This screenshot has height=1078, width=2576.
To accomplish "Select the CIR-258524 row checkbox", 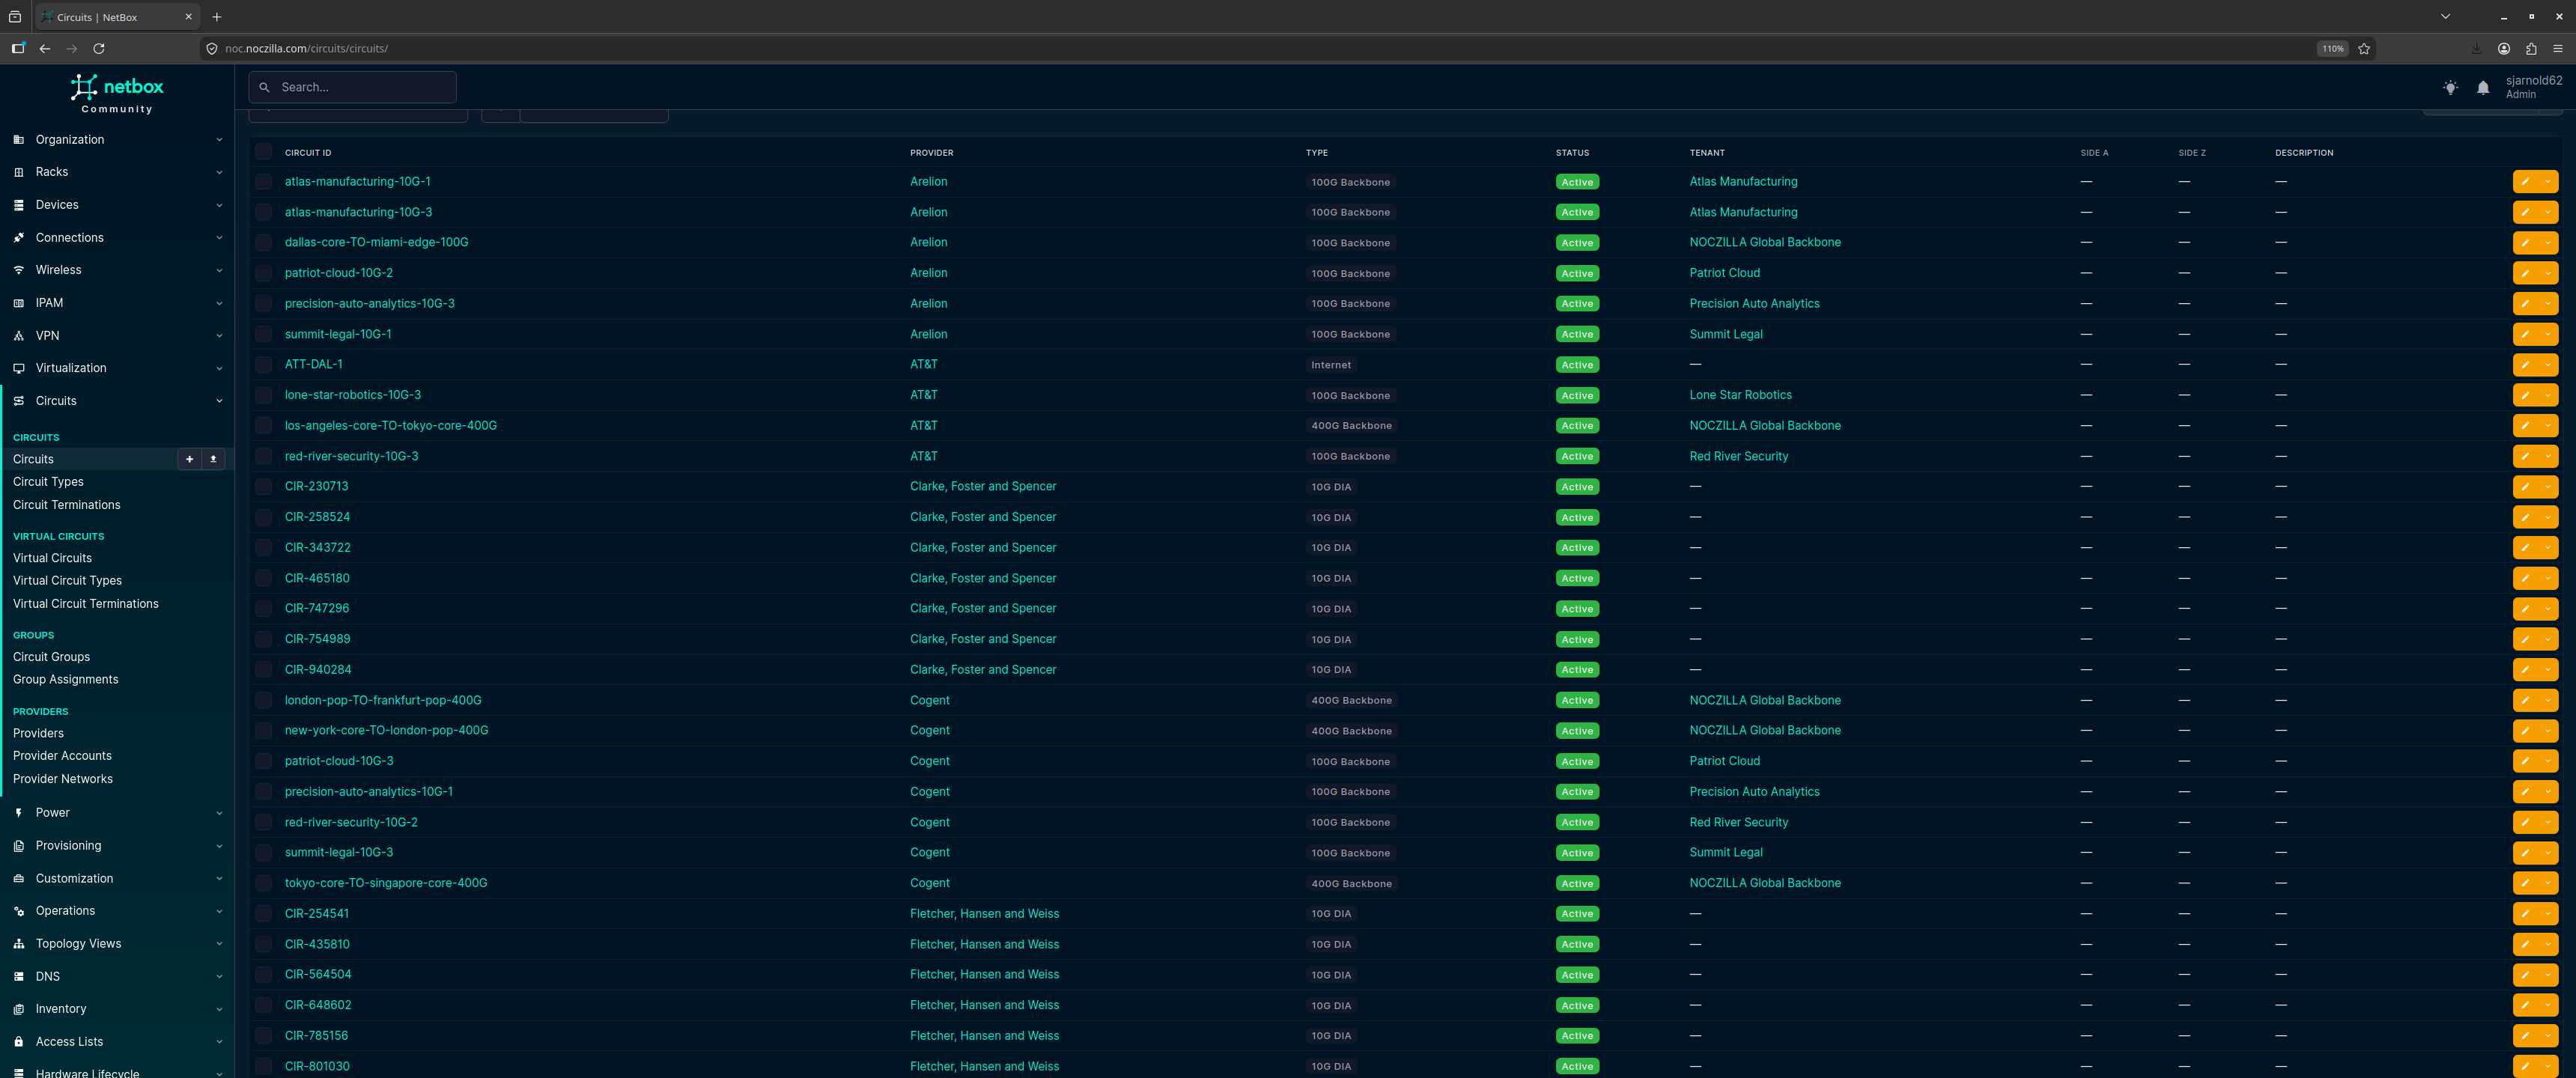I will [x=263, y=518].
